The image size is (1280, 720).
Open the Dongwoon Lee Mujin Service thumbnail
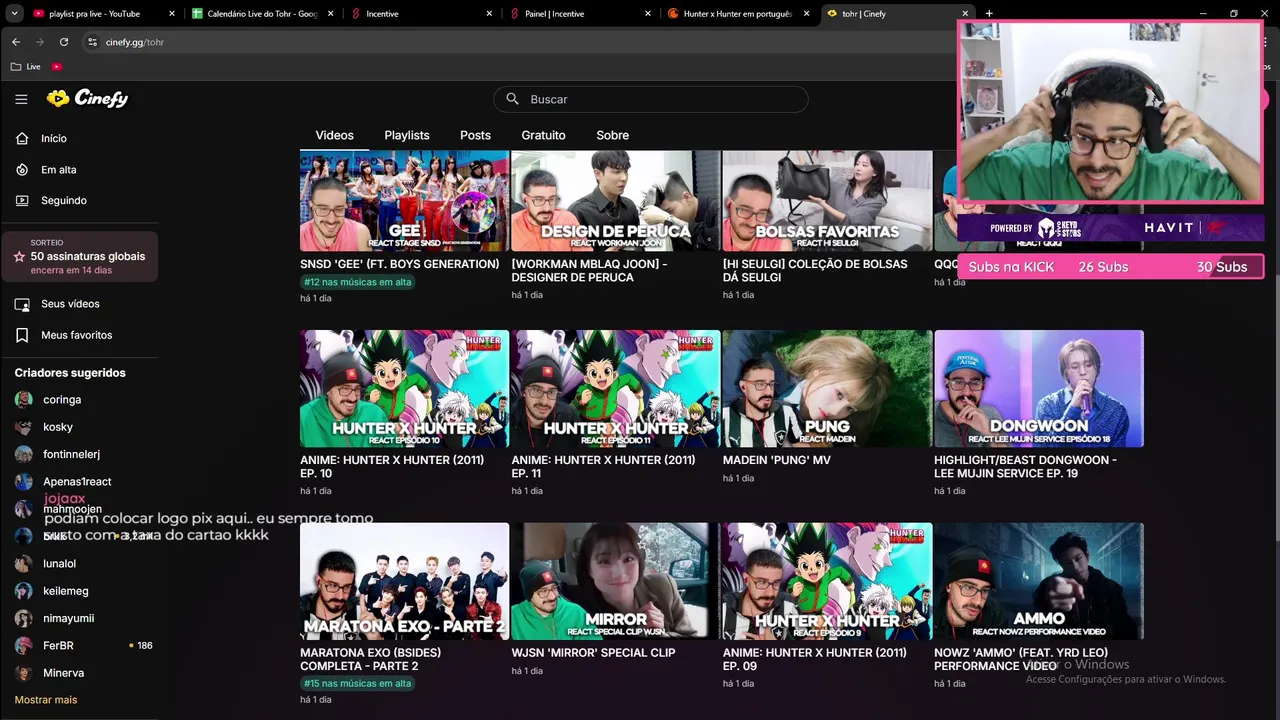(1039, 388)
